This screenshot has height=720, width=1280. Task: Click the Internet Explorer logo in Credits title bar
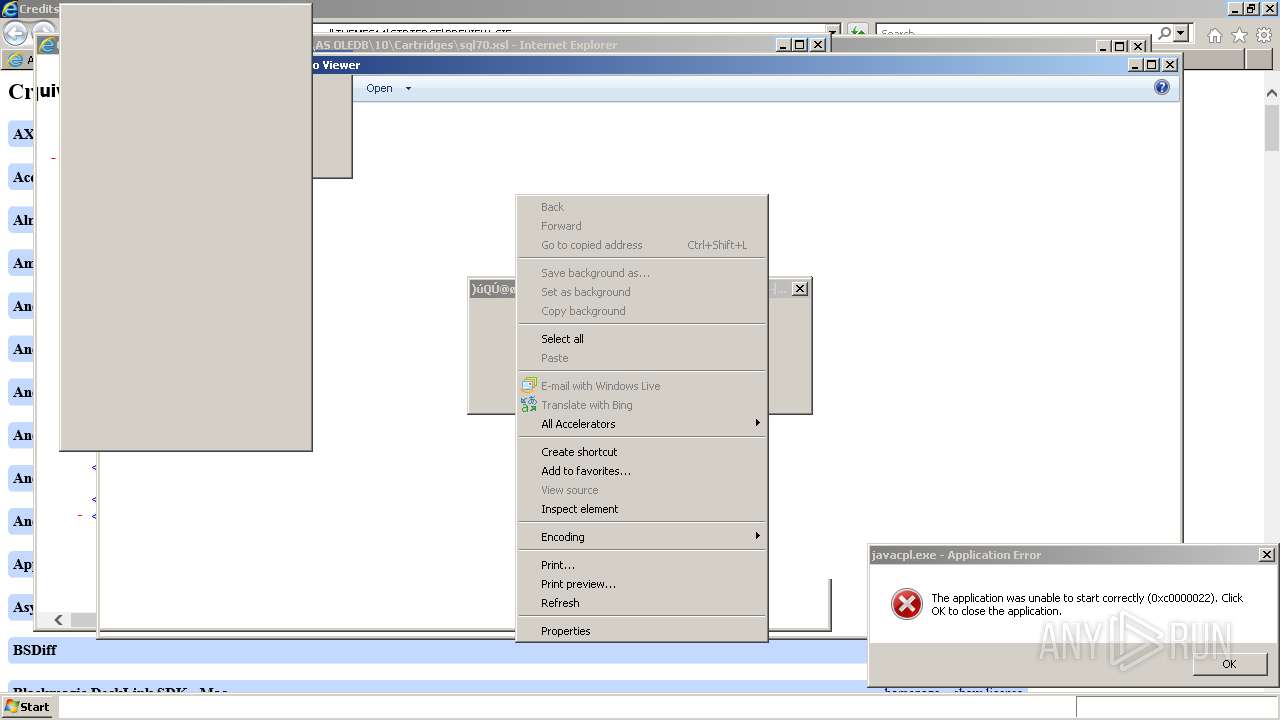point(9,9)
